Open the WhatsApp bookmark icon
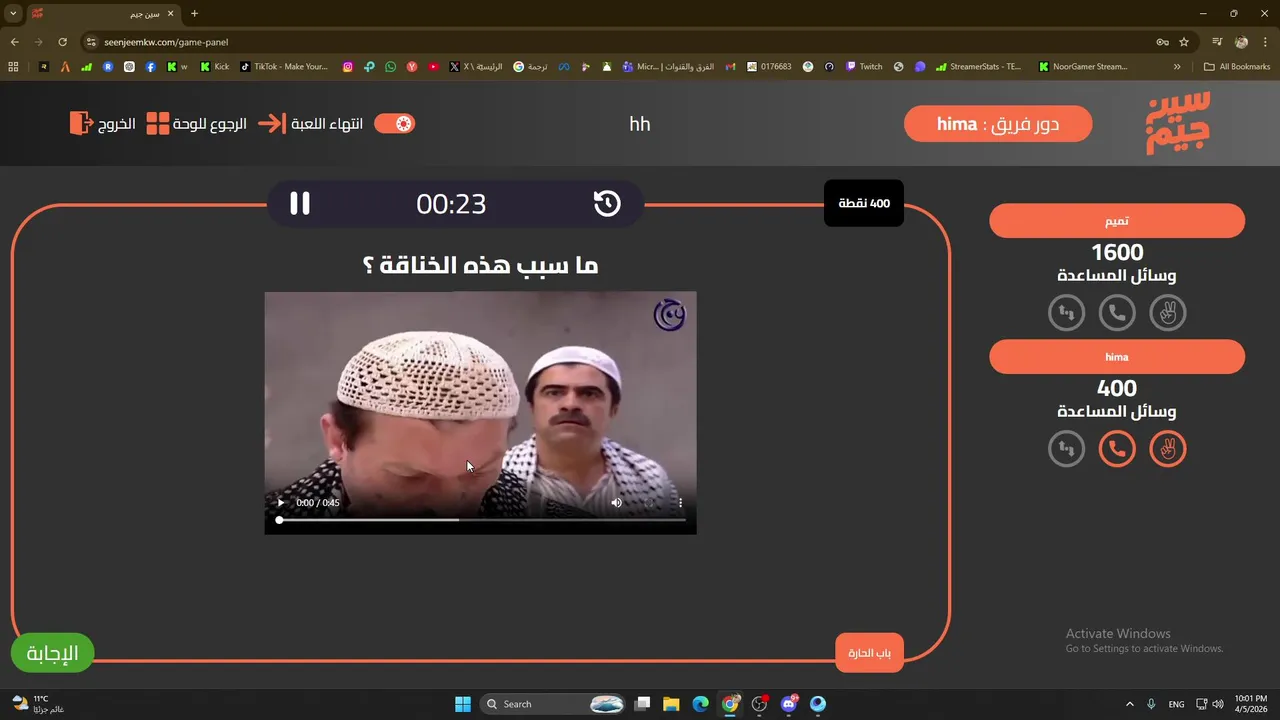Screen dimensions: 1280x720 [x=390, y=67]
